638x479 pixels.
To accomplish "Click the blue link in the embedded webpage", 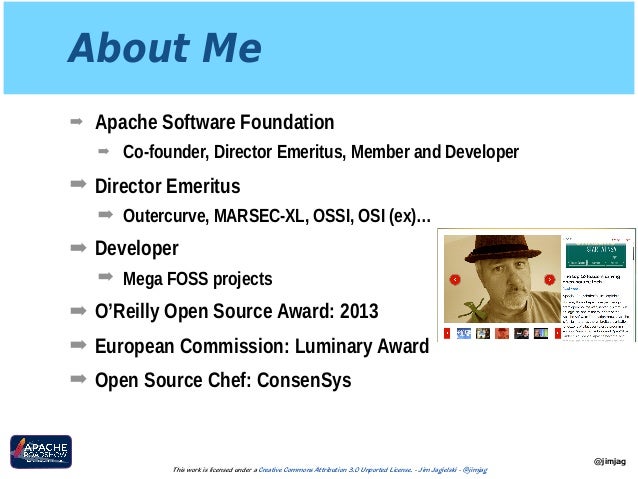I will 571,289.
